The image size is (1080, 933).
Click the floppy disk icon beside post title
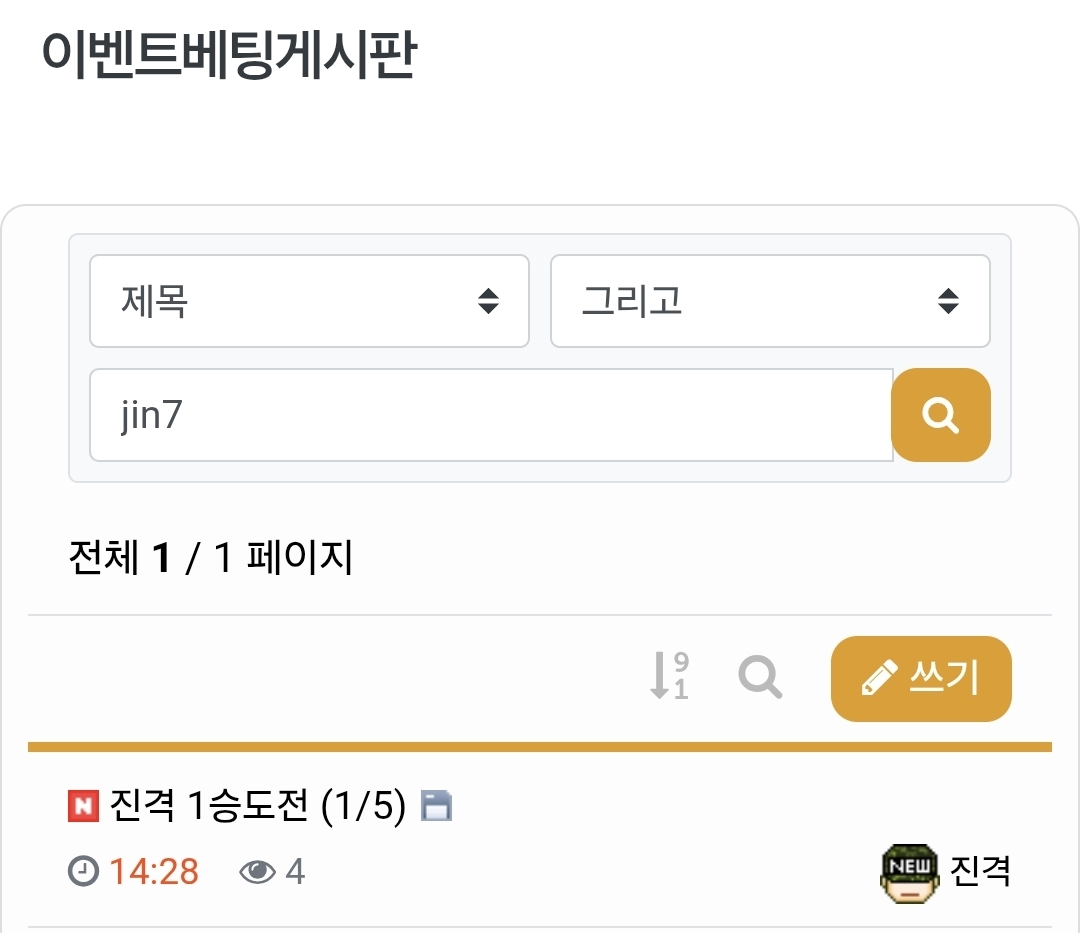437,806
